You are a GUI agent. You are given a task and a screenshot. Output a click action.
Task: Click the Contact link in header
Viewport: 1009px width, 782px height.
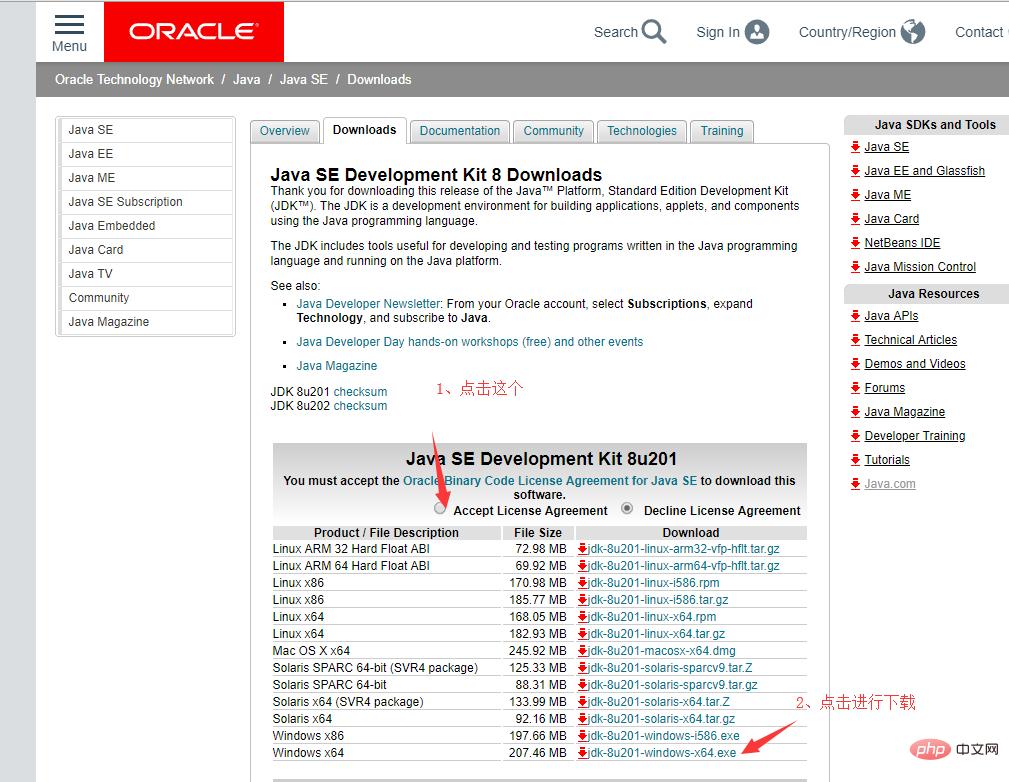pos(979,32)
